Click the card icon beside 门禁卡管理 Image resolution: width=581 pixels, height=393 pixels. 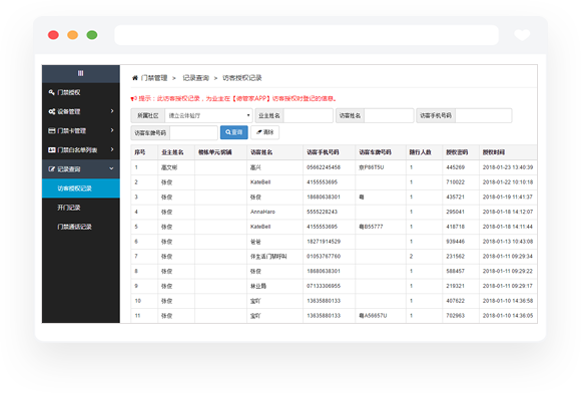coord(52,131)
